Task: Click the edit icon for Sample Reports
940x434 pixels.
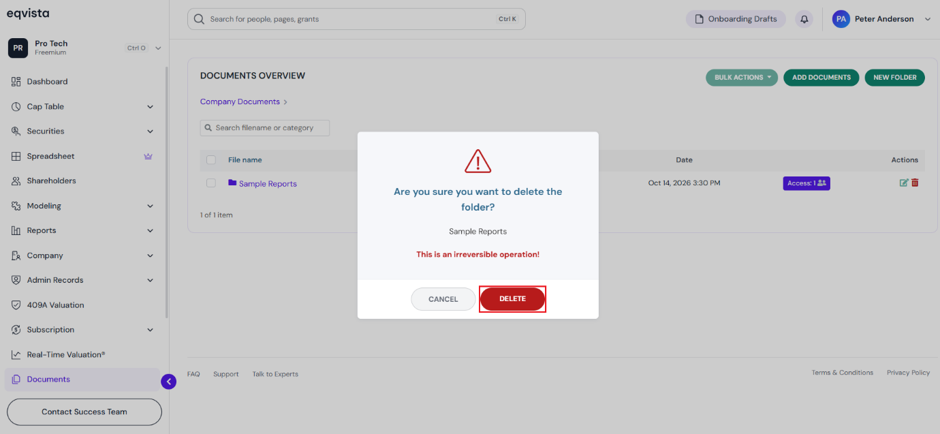Action: [x=903, y=183]
